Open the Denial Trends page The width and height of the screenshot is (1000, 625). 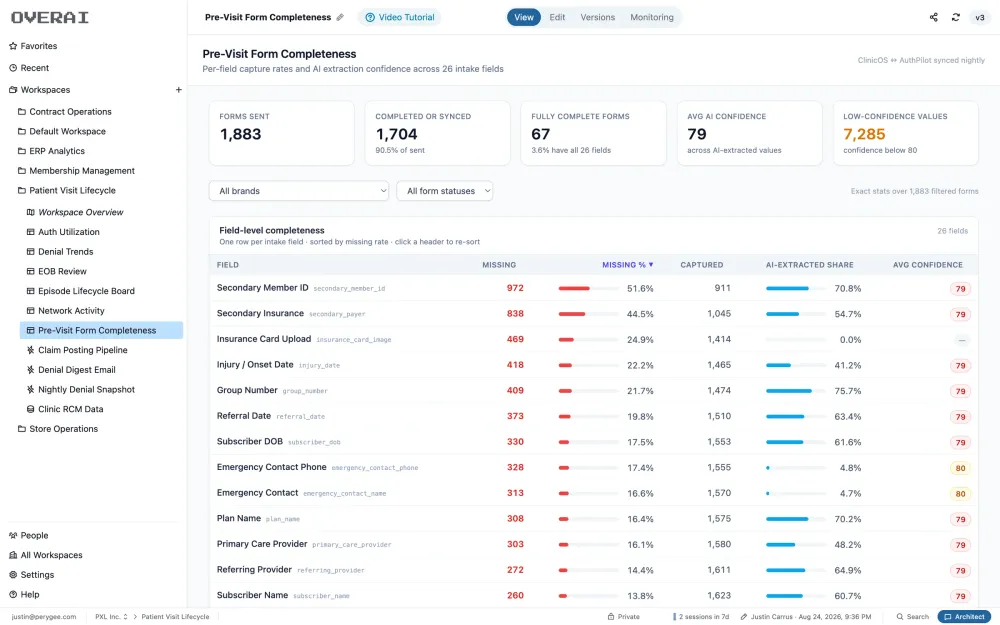66,251
